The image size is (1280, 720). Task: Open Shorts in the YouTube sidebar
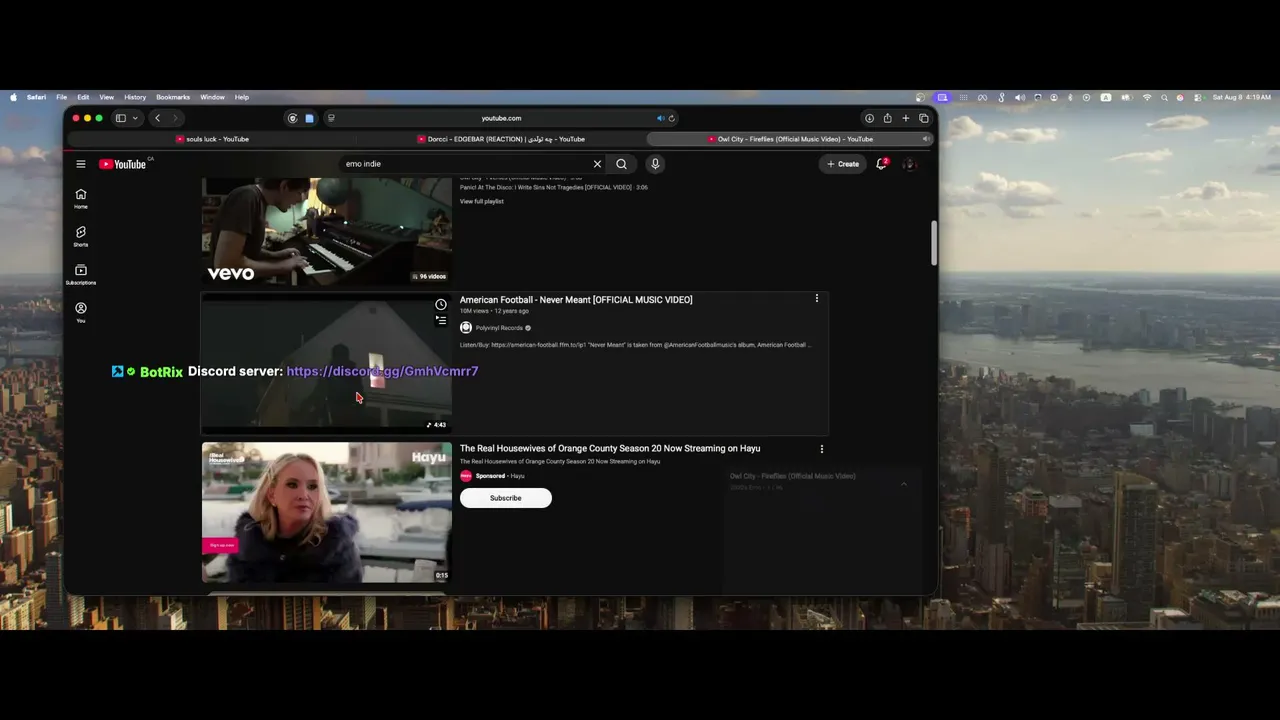(81, 236)
